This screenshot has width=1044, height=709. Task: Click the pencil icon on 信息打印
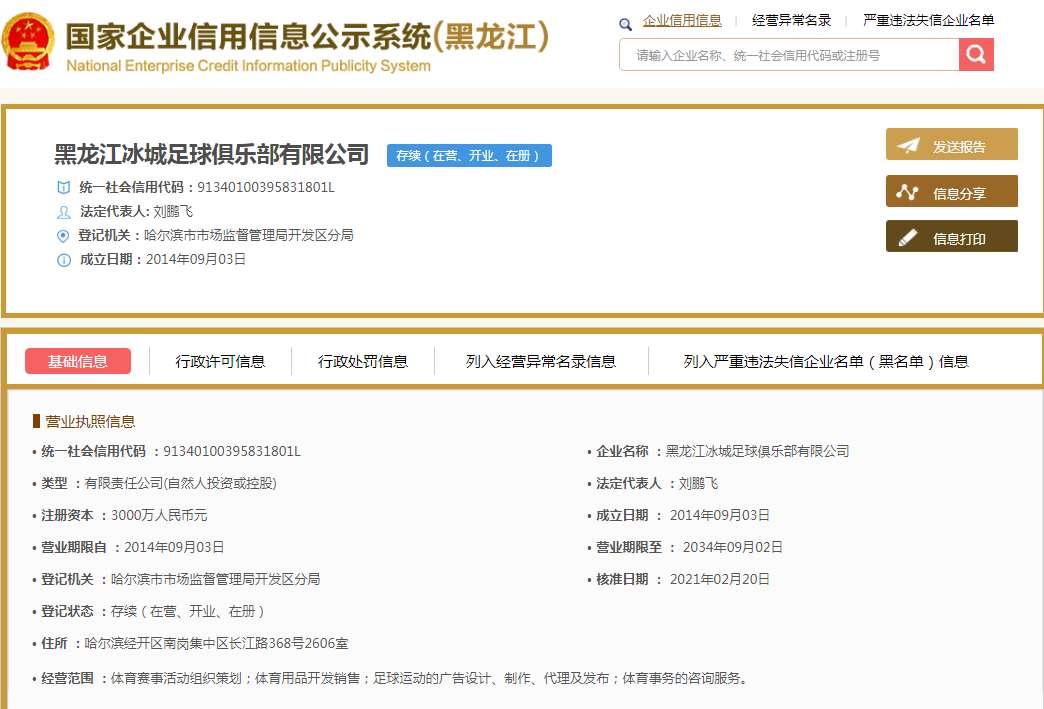908,238
